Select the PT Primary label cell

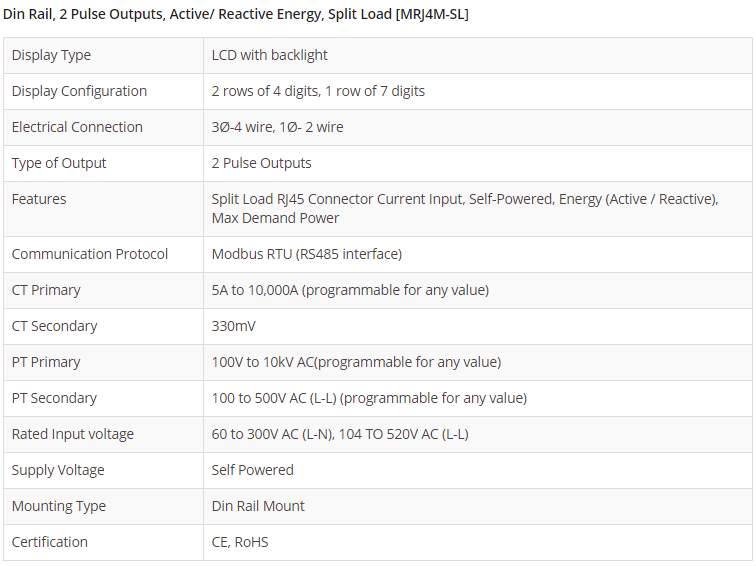coord(46,362)
